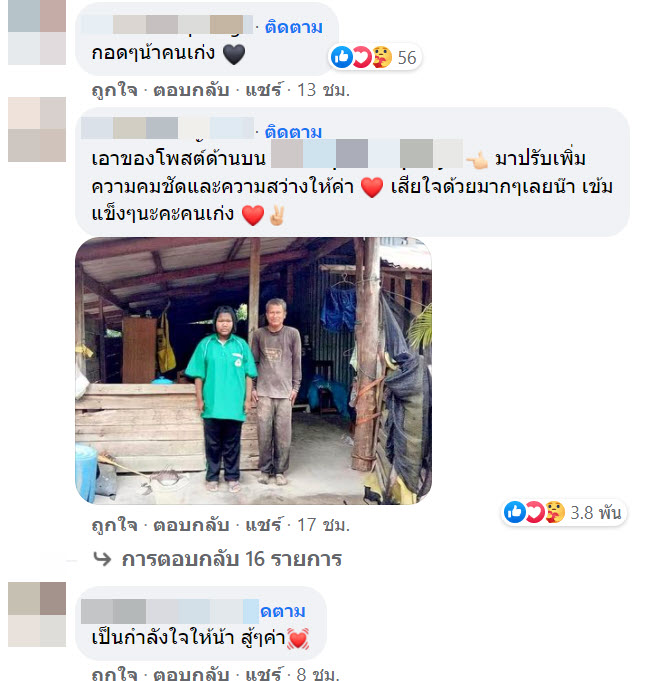The width and height of the screenshot is (661, 681).
Task: Click the care emoji beside 3.8 พัน
Action: point(555,512)
